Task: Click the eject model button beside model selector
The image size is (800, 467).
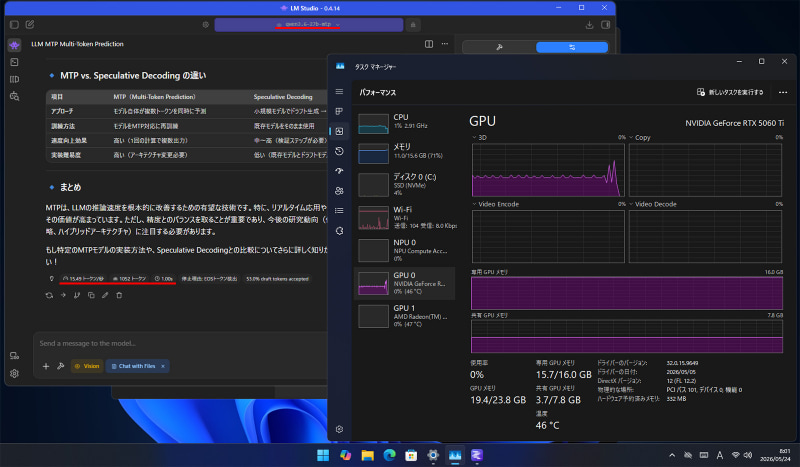Action: pos(413,24)
